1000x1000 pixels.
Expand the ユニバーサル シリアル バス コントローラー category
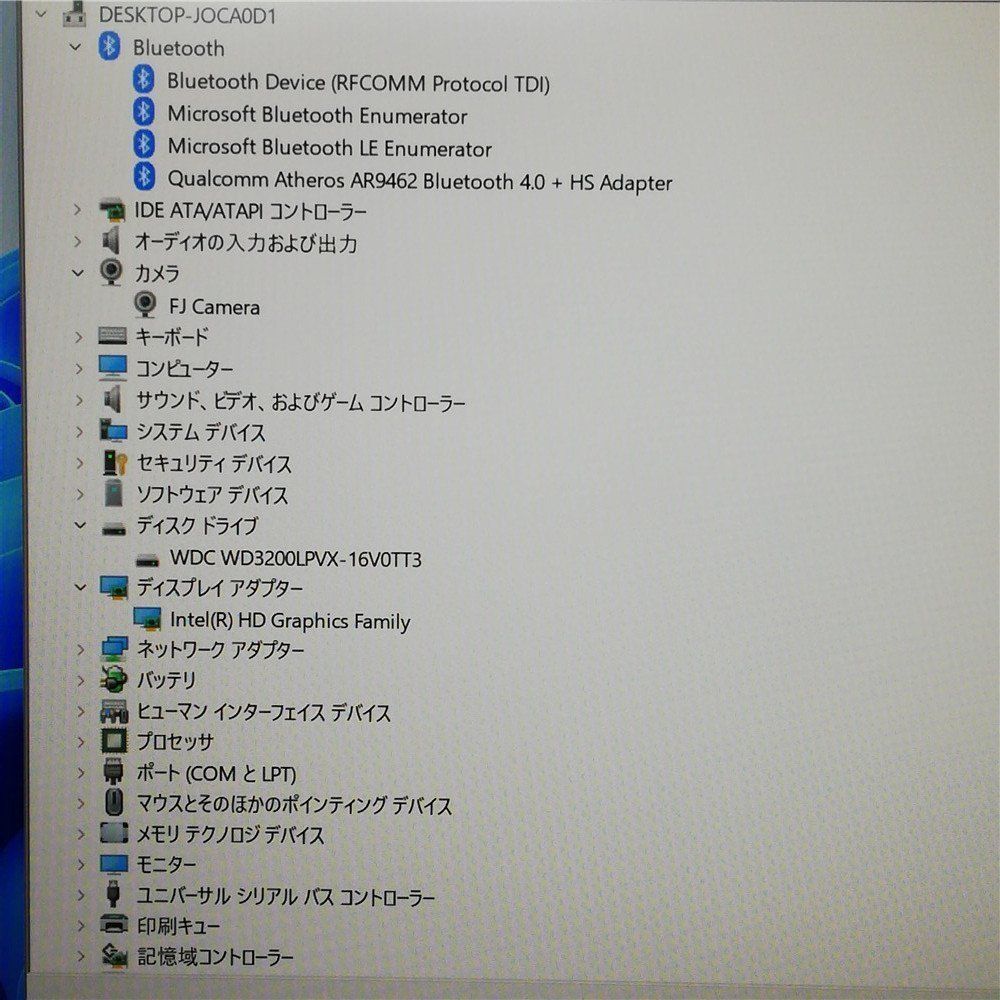point(81,895)
